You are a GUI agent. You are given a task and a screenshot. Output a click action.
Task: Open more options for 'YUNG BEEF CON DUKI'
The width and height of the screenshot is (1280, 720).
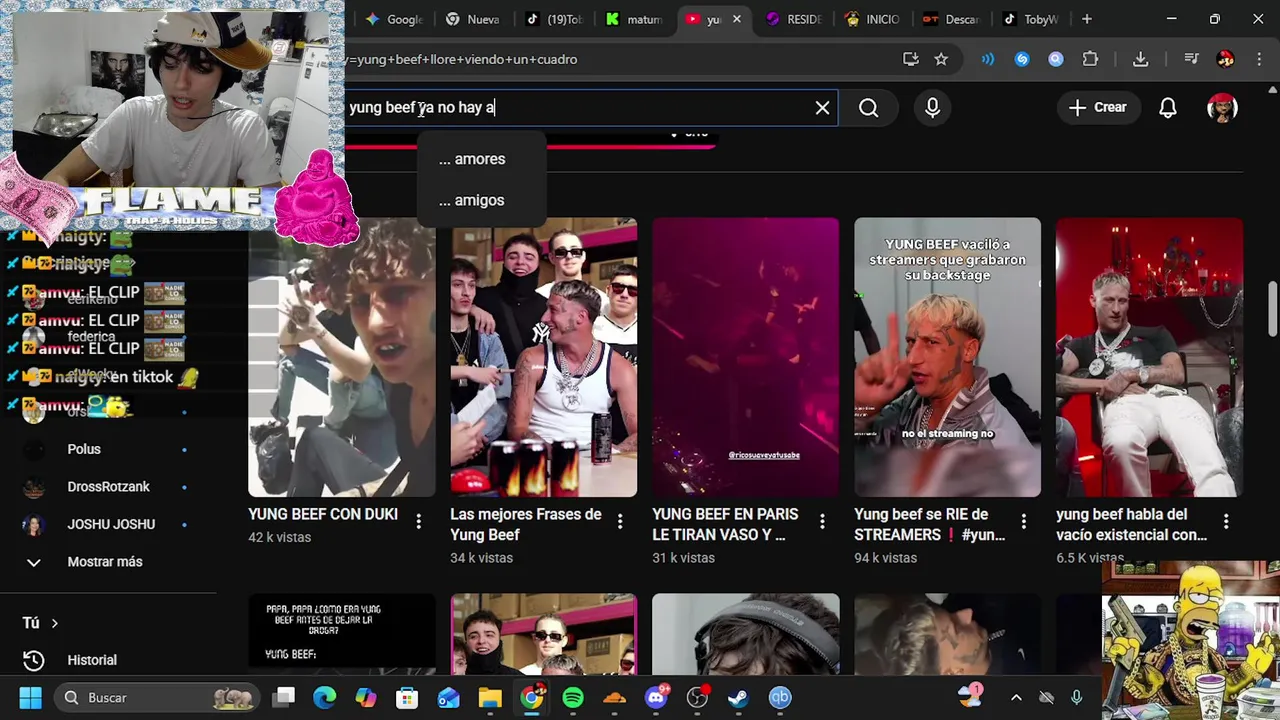tap(418, 521)
